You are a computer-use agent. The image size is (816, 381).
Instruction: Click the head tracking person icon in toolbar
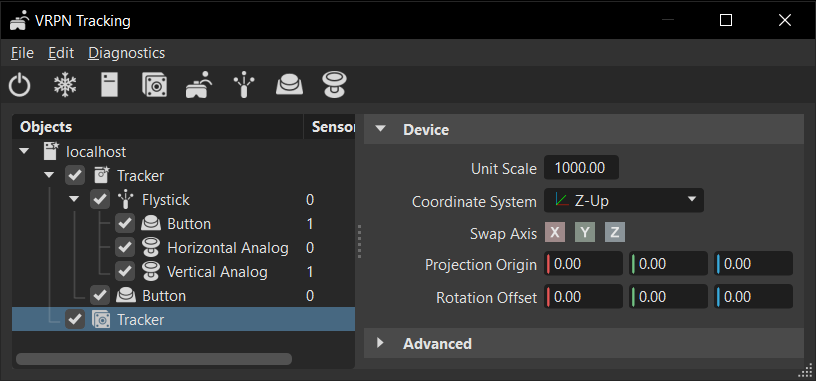click(x=199, y=84)
